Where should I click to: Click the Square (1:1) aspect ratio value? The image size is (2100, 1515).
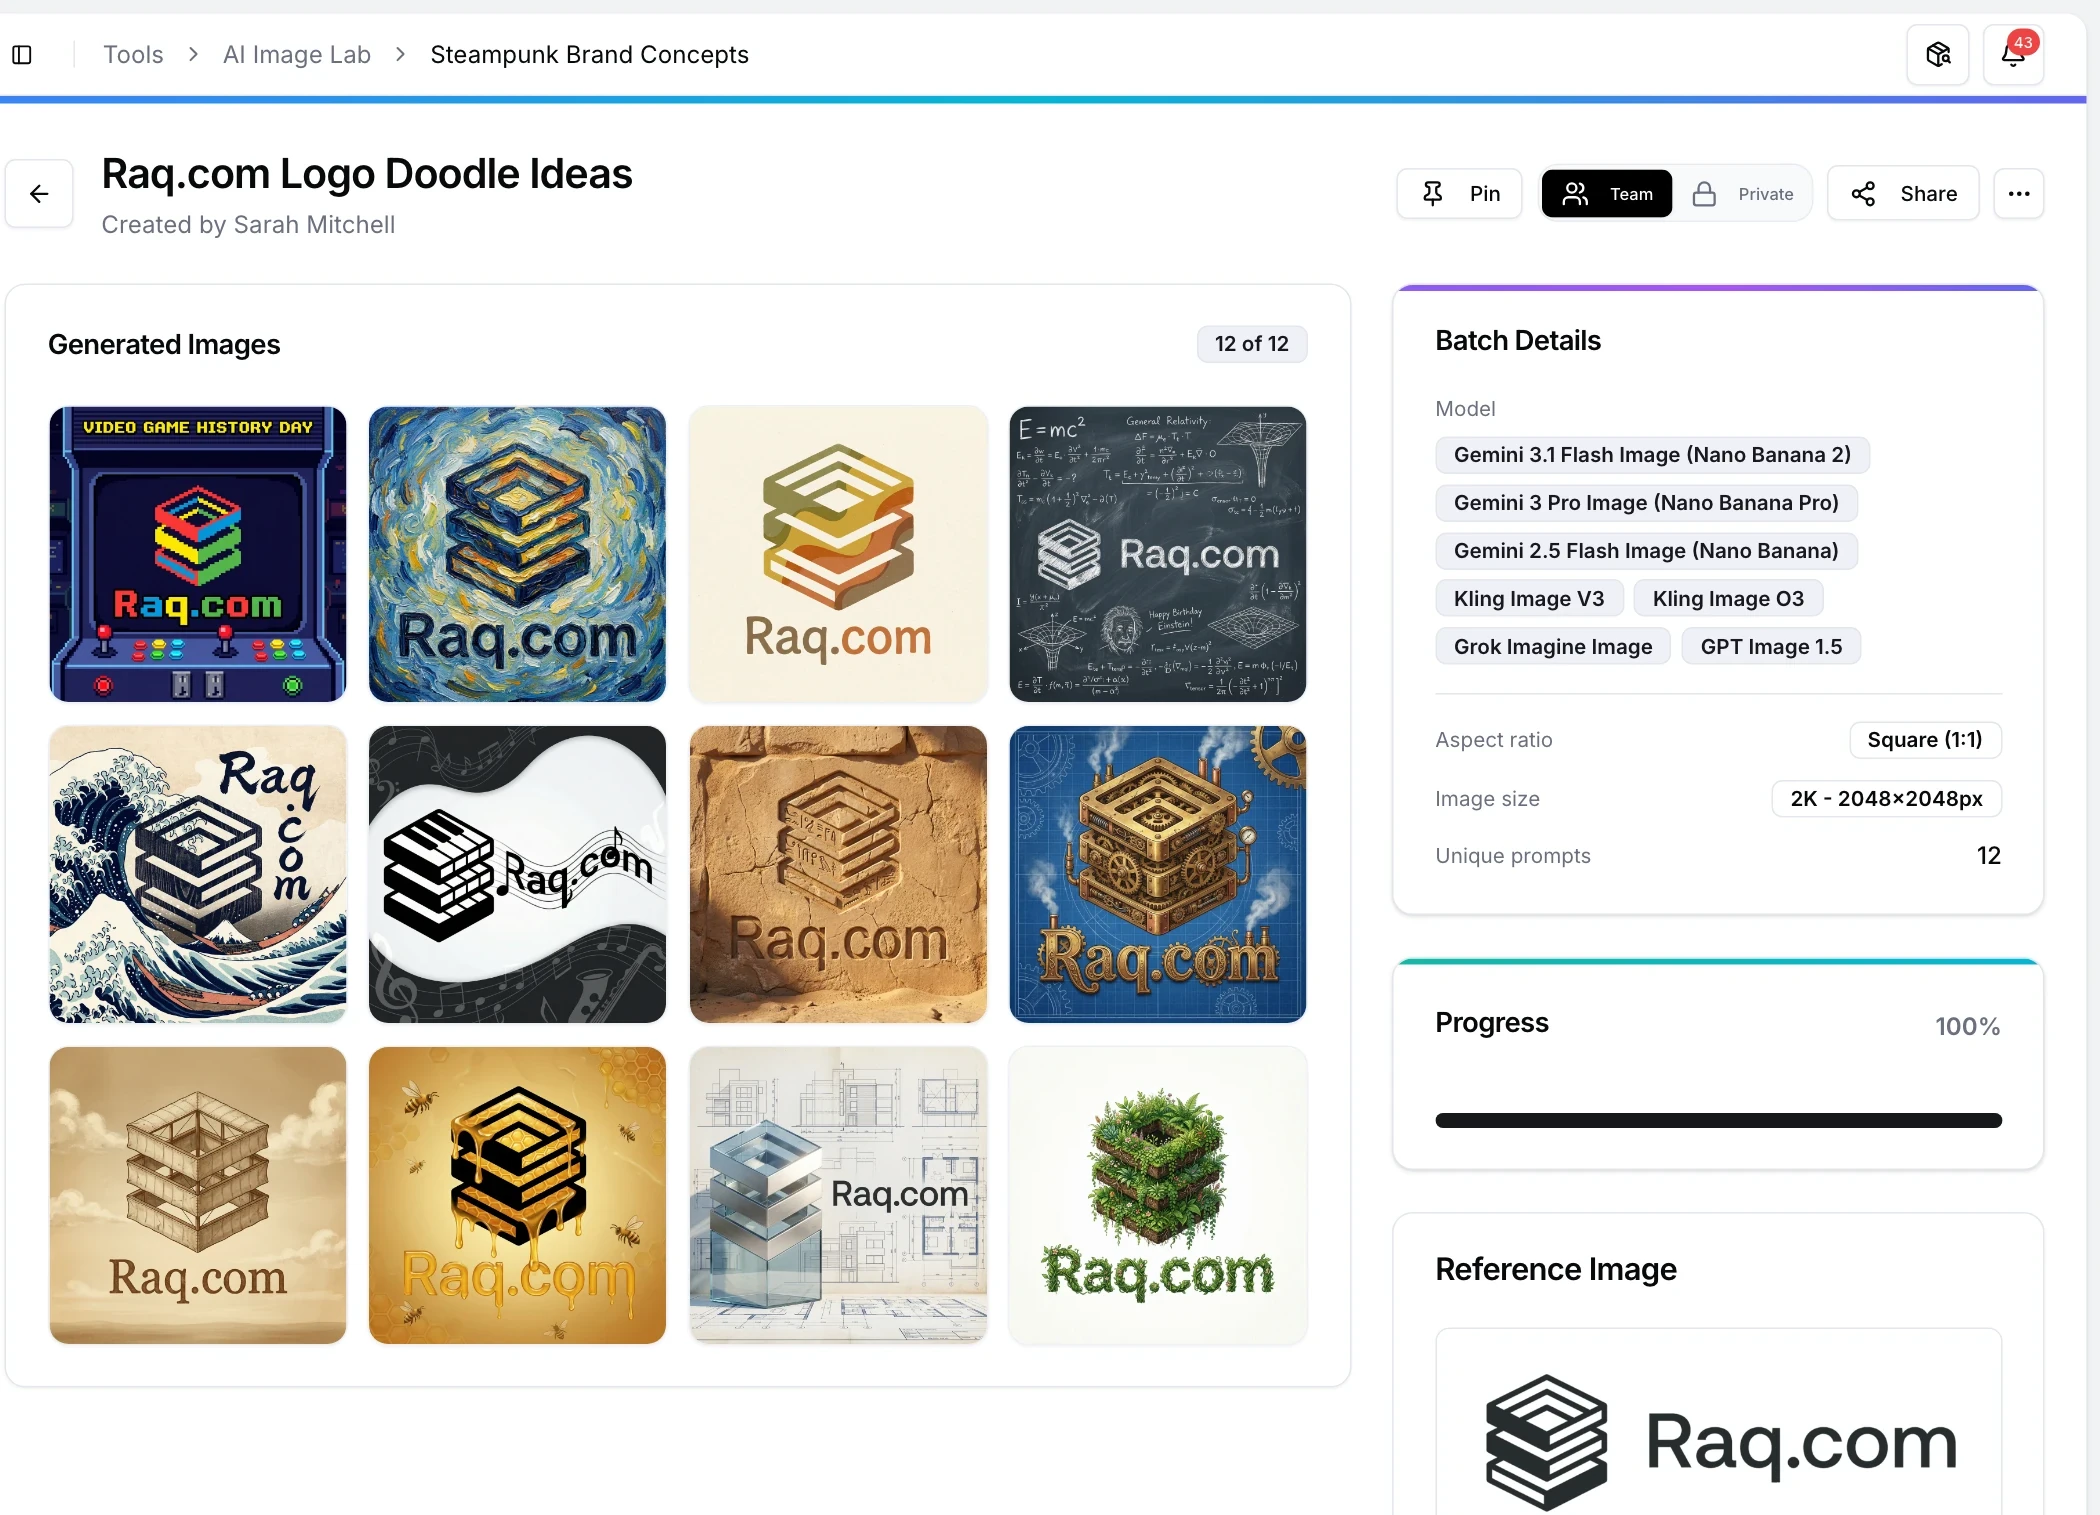point(1925,740)
